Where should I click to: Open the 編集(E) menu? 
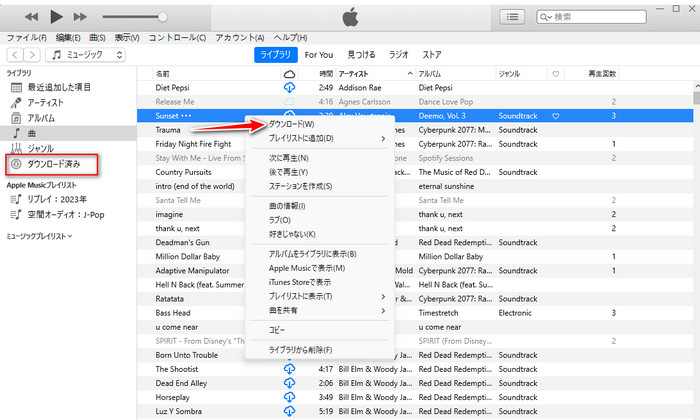coord(68,38)
